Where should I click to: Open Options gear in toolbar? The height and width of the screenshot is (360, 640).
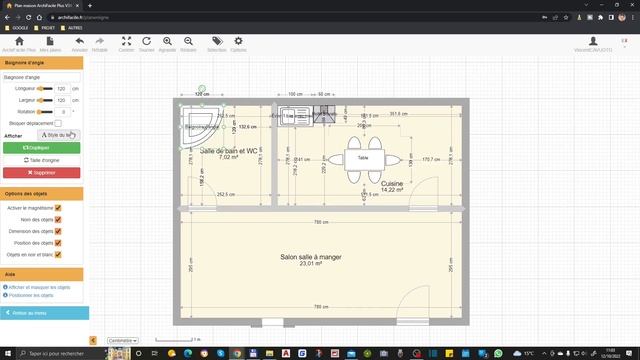tap(238, 41)
